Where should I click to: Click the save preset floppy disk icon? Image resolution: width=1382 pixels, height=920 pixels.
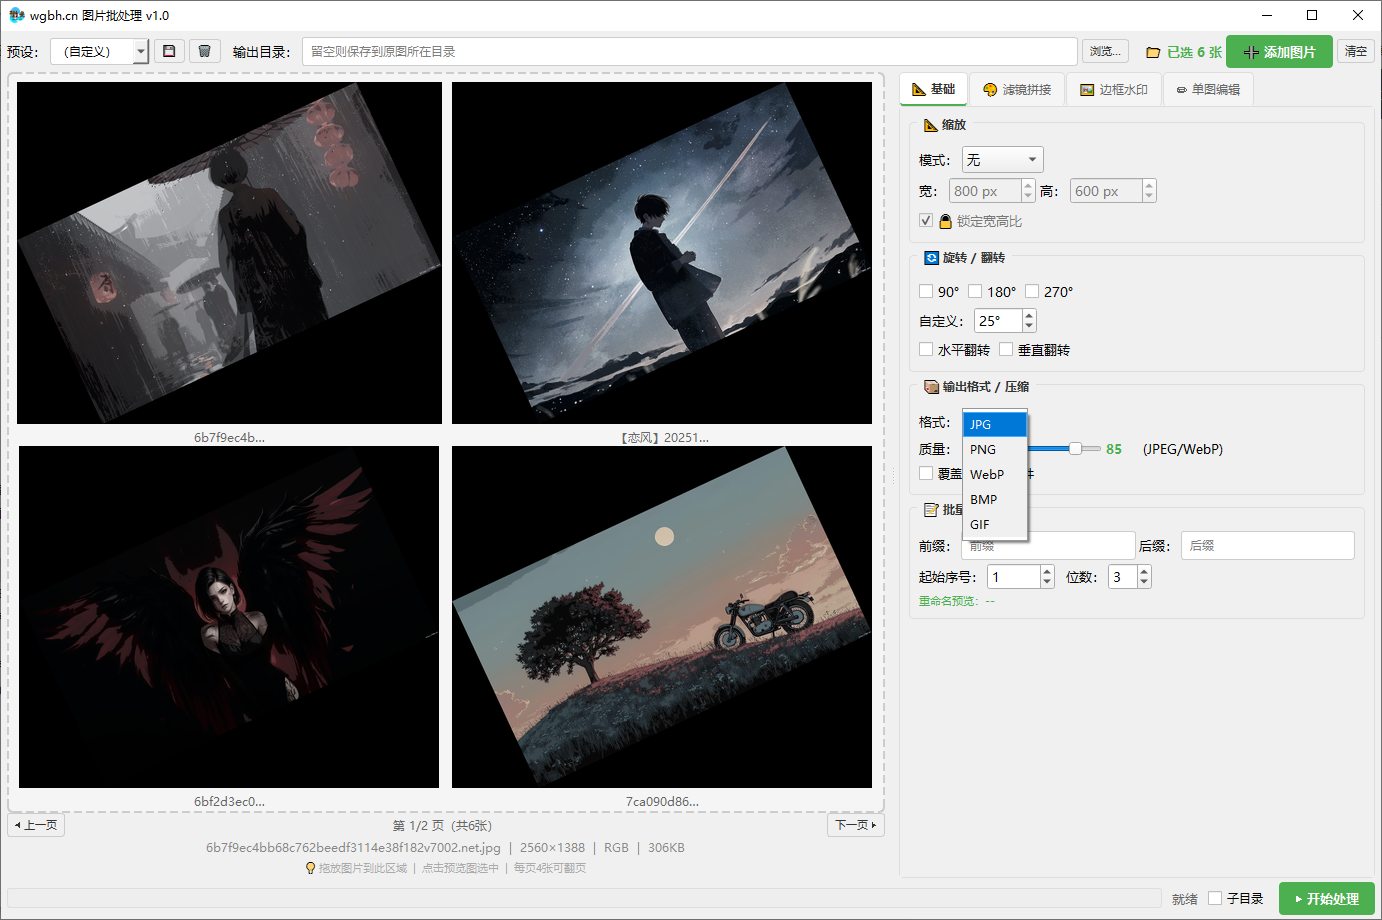pos(169,51)
